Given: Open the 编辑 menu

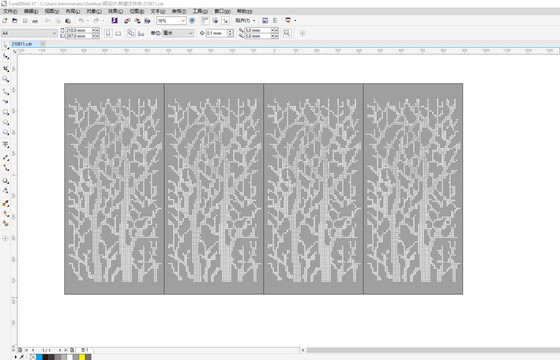Looking at the screenshot, I should click(31, 11).
